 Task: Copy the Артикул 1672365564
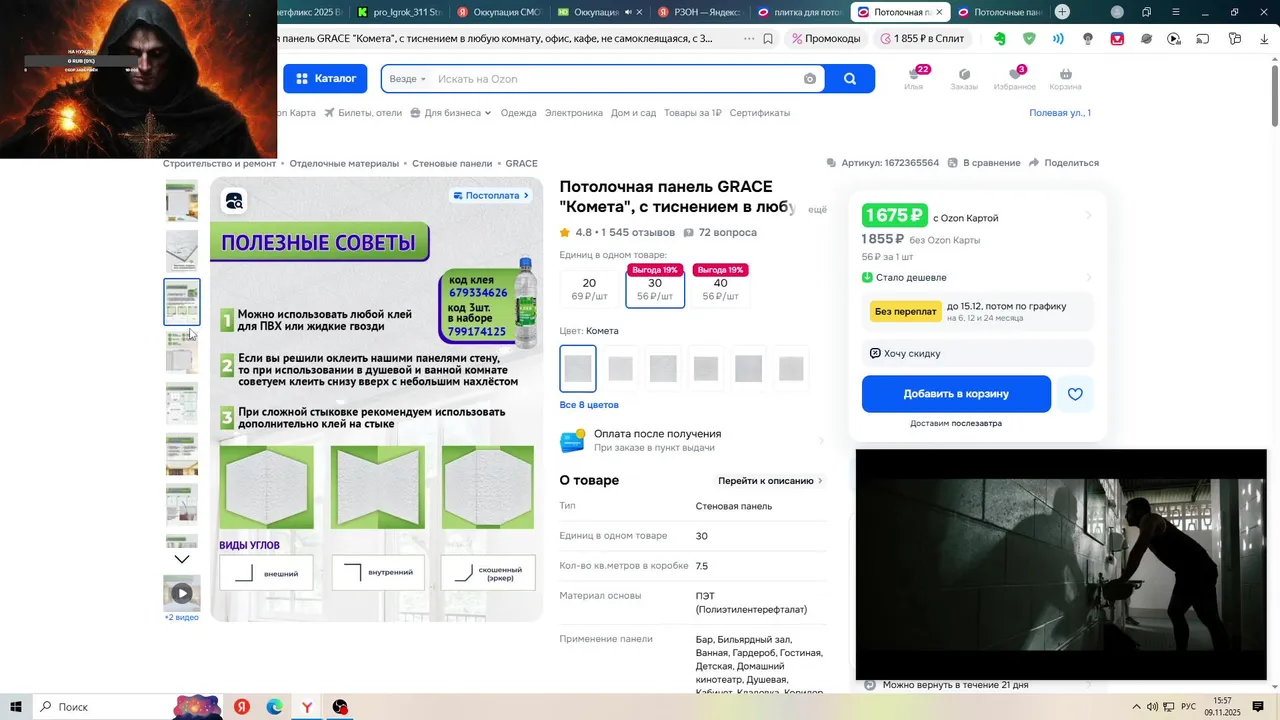[883, 163]
